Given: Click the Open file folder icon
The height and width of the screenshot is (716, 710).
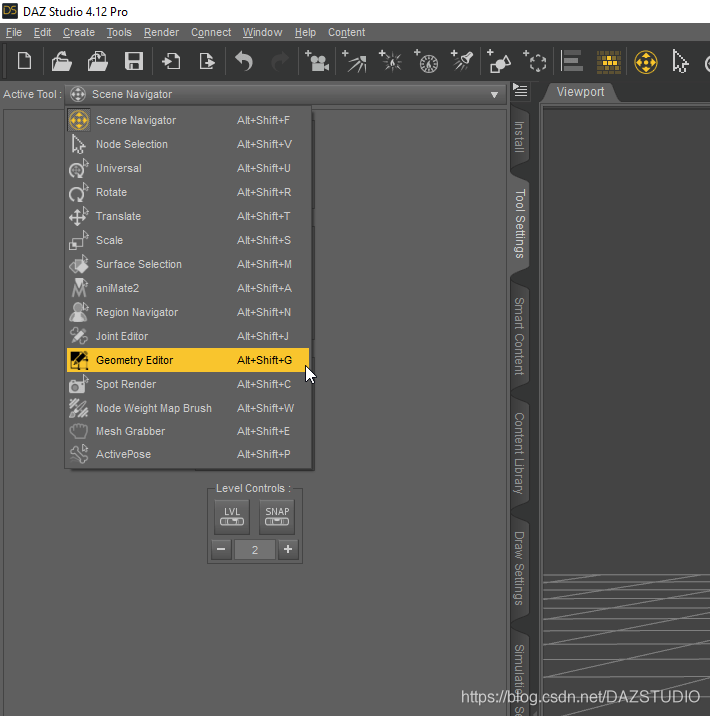Looking at the screenshot, I should coord(61,61).
